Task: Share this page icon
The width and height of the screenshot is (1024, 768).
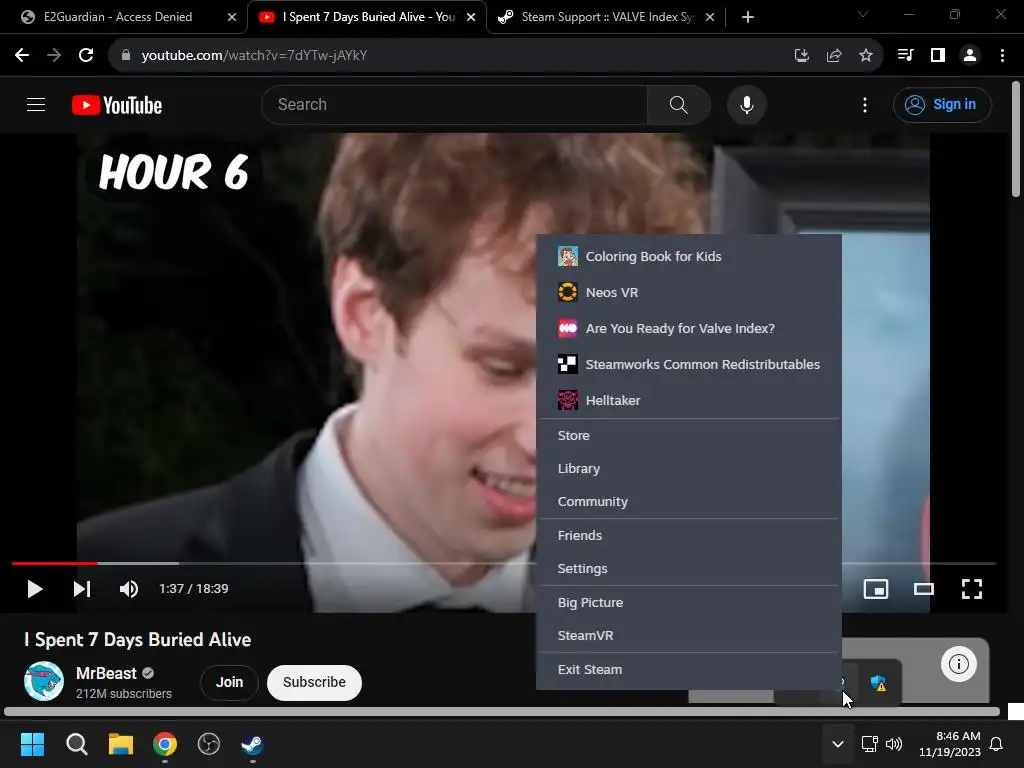Action: pos(833,56)
